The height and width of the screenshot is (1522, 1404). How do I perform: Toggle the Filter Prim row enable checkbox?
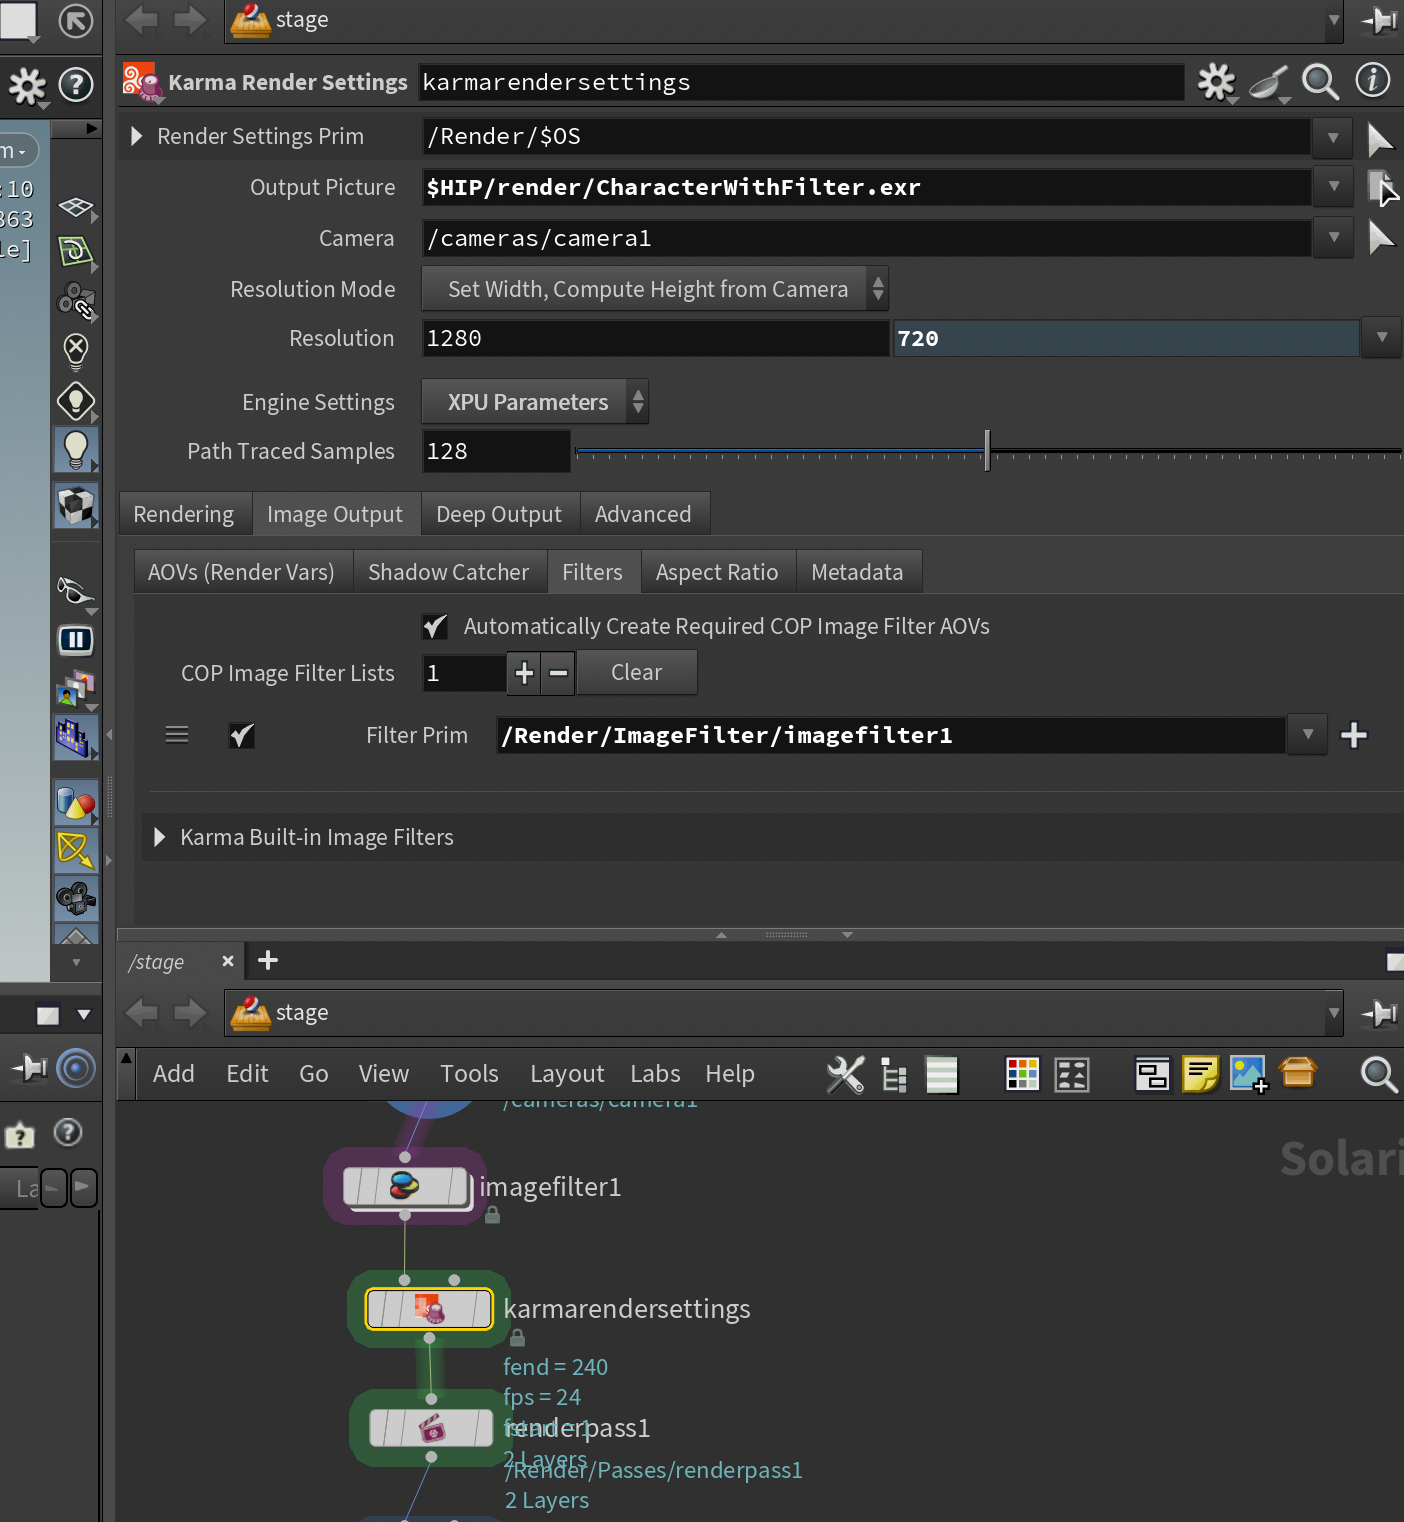[242, 736]
